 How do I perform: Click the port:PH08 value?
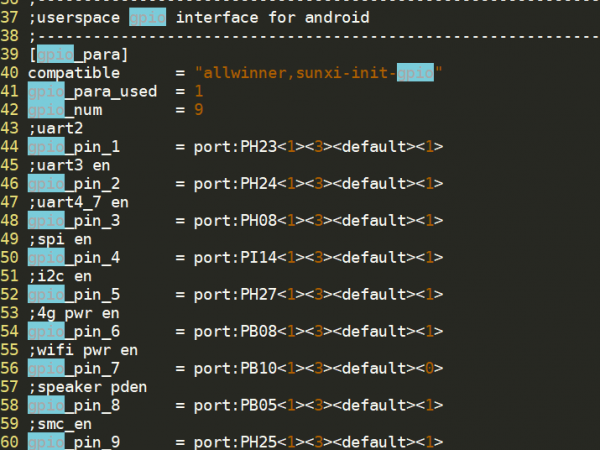pos(238,221)
